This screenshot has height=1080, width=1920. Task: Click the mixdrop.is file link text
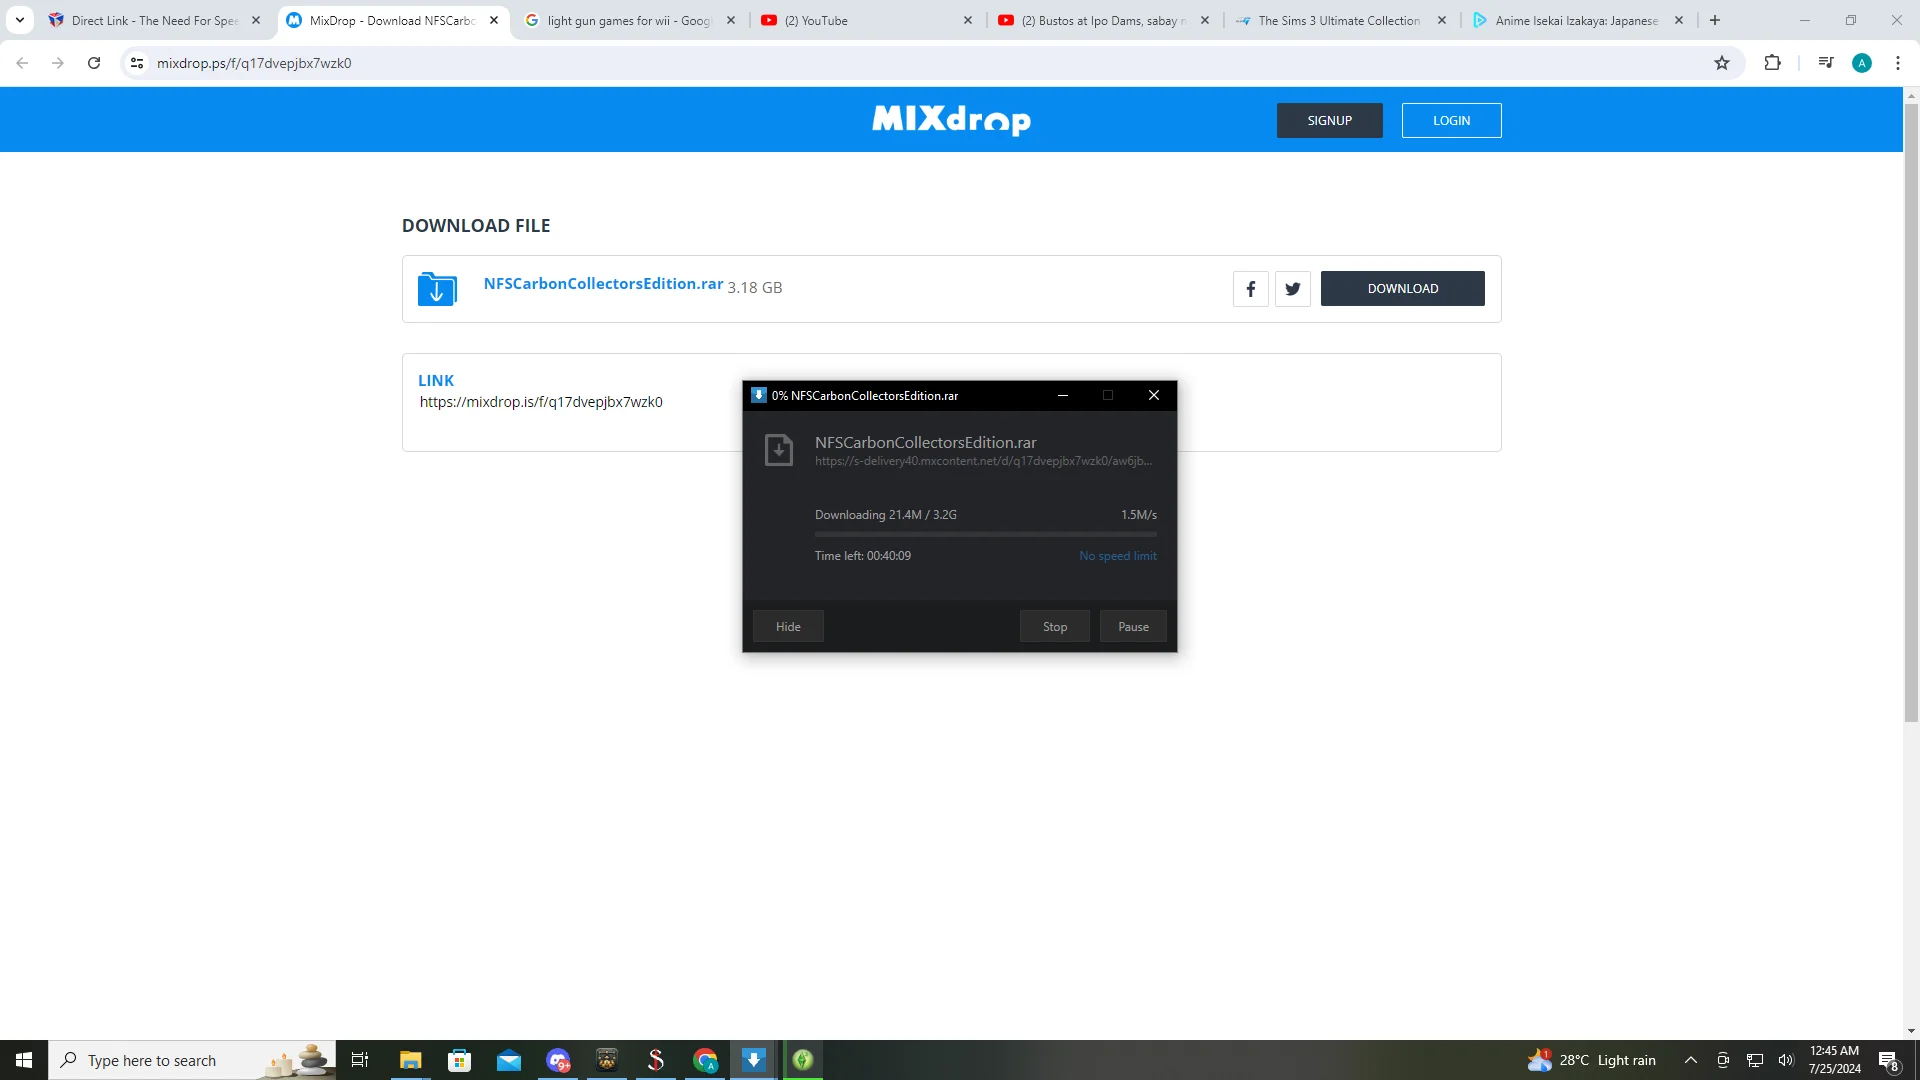coord(541,402)
